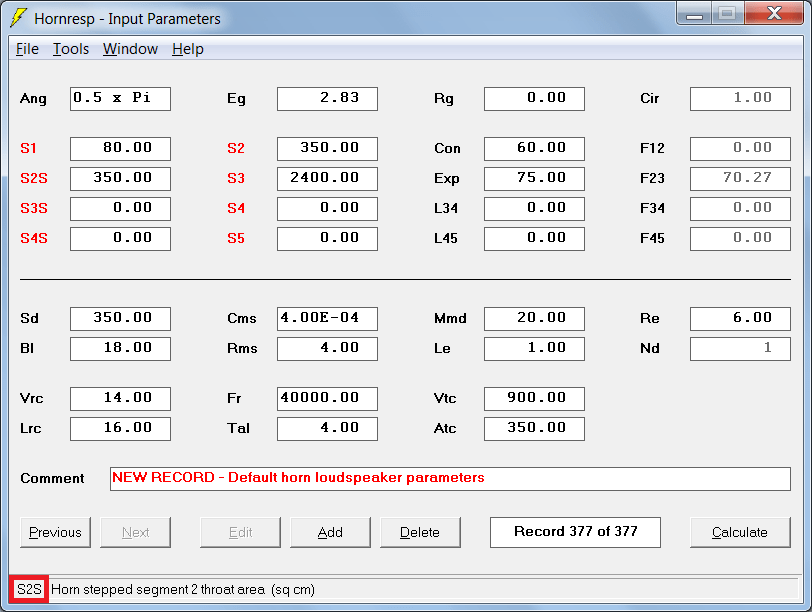Add a new record with Add

pos(330,532)
